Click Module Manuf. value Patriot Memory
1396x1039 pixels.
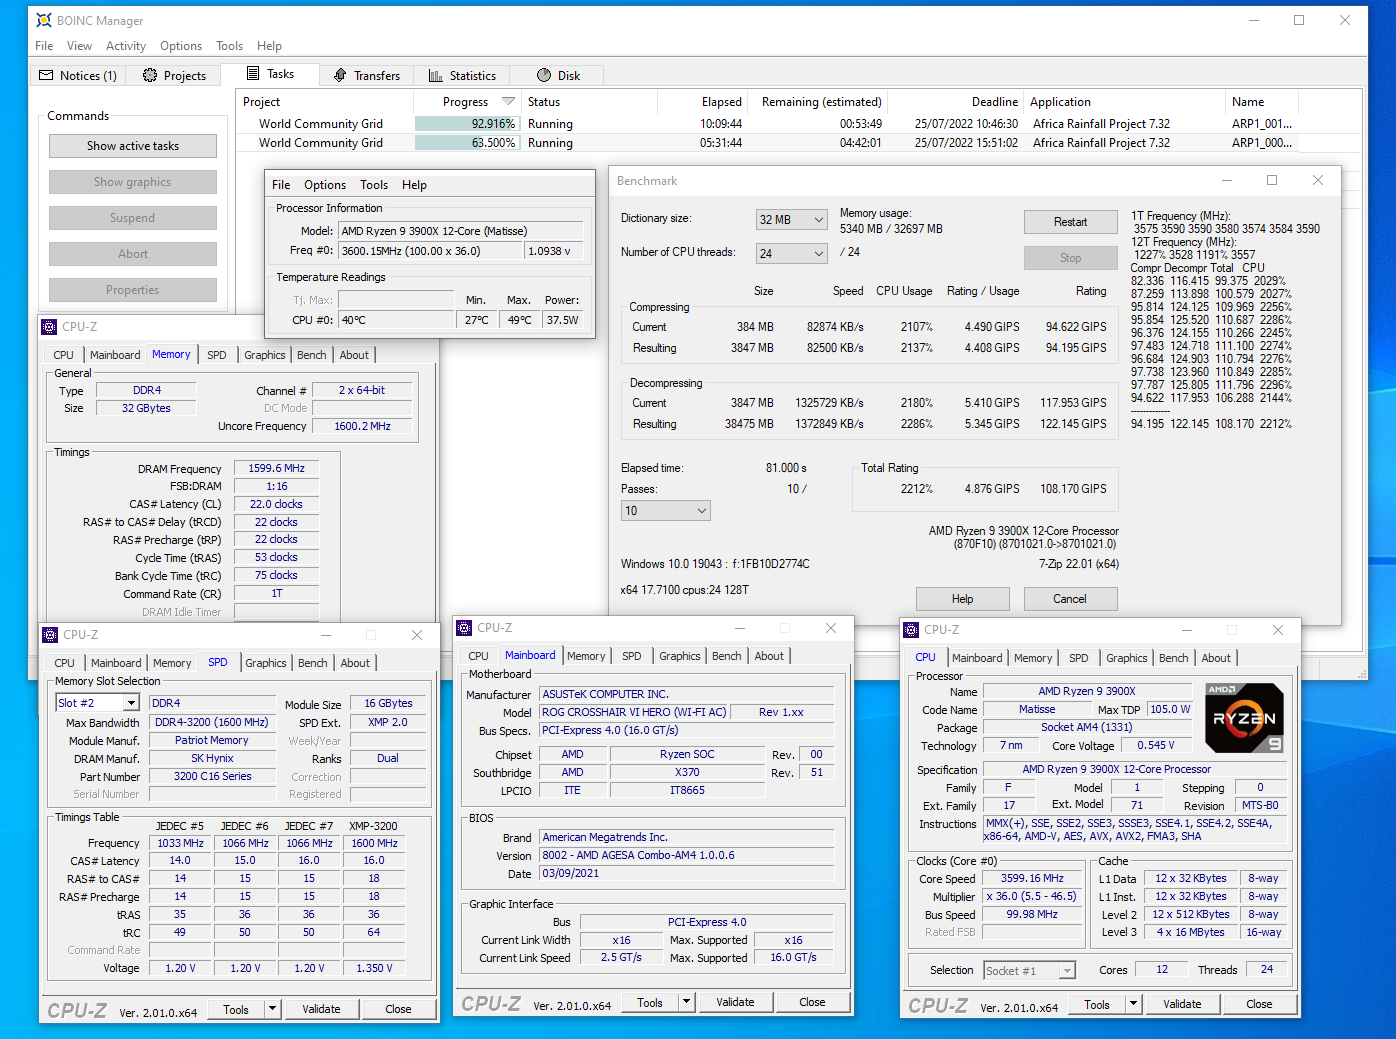click(x=212, y=740)
